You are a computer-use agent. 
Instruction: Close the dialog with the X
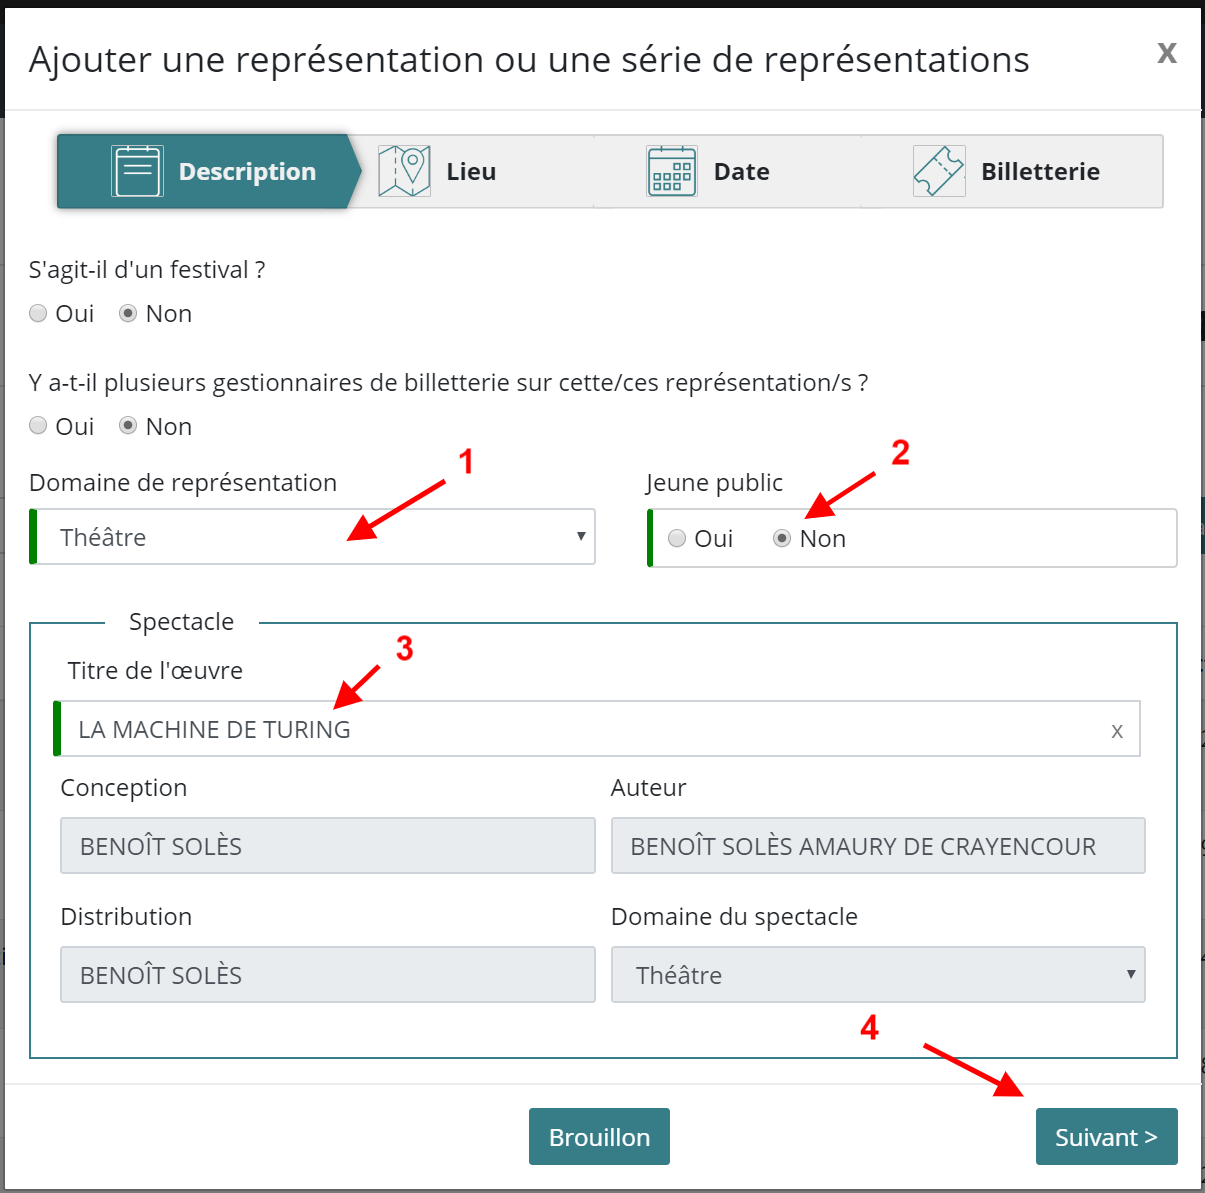click(1166, 53)
